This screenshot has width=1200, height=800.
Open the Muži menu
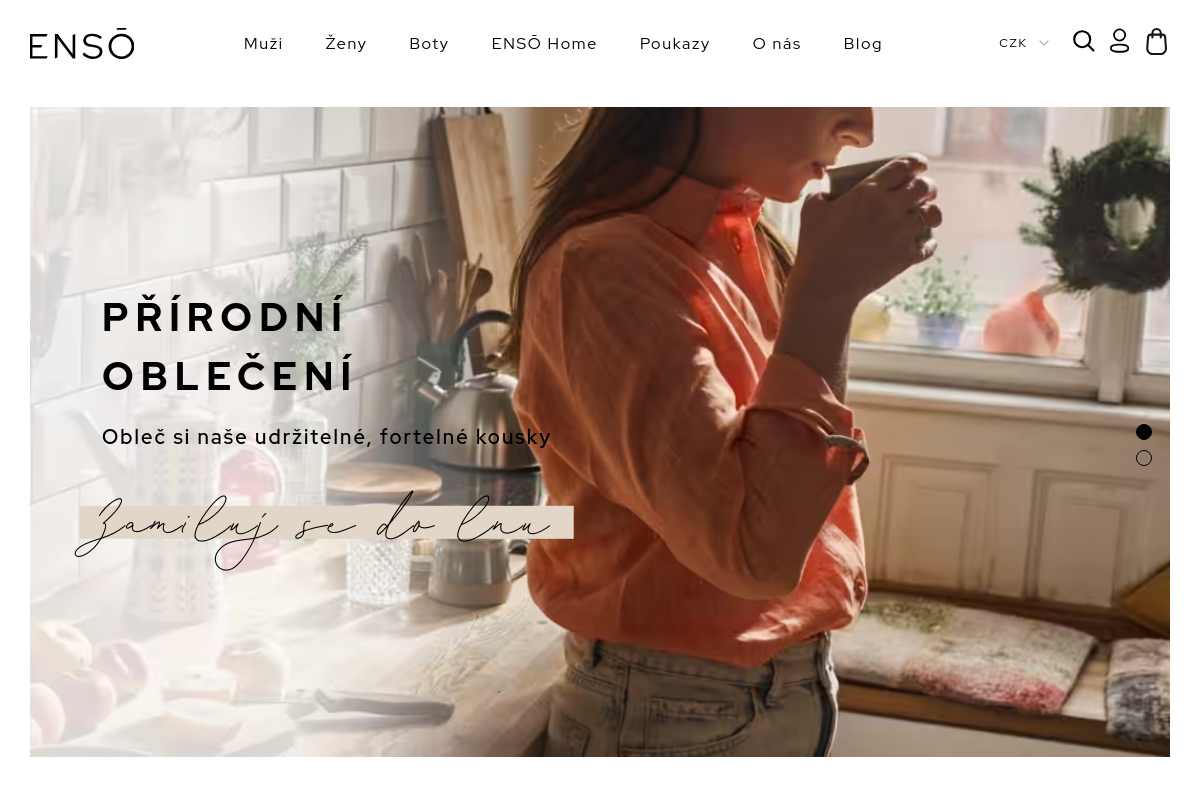[x=263, y=44]
